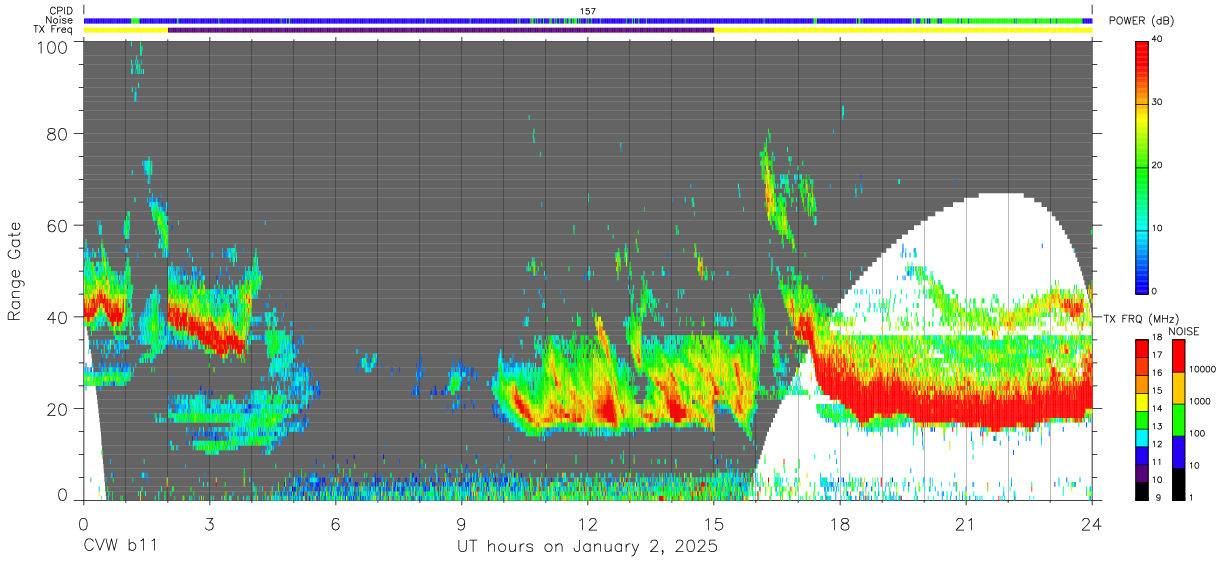
Task: Click the strong red echo band near hour 21
Action: pos(965,400)
